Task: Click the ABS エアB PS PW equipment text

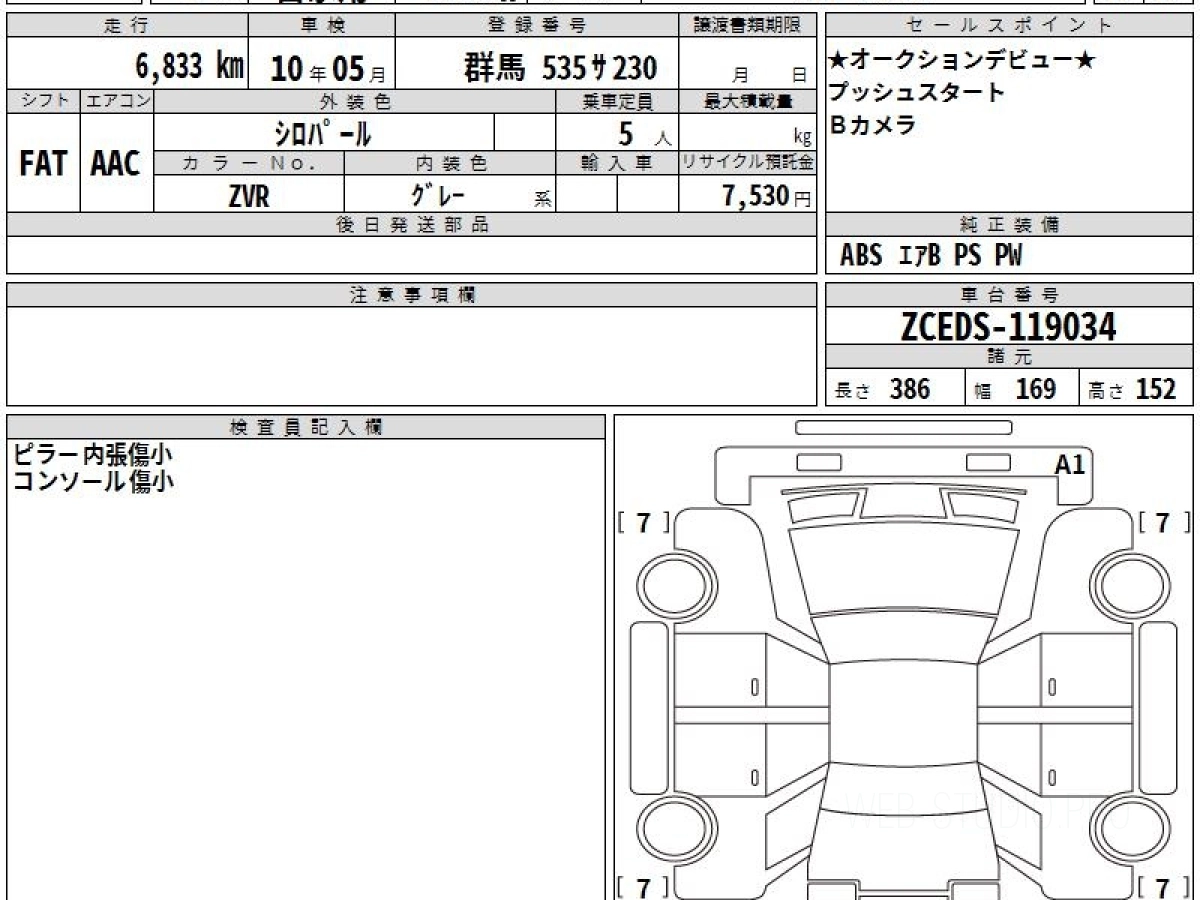Action: click(x=931, y=256)
